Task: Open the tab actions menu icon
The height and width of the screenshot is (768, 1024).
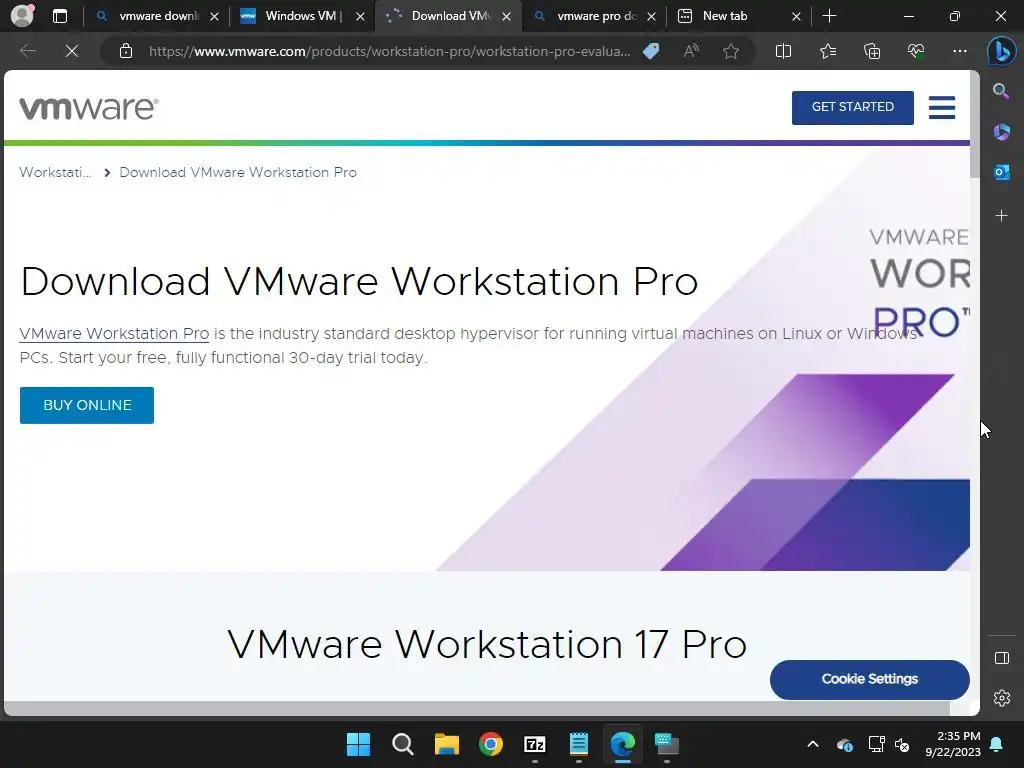Action: point(60,16)
